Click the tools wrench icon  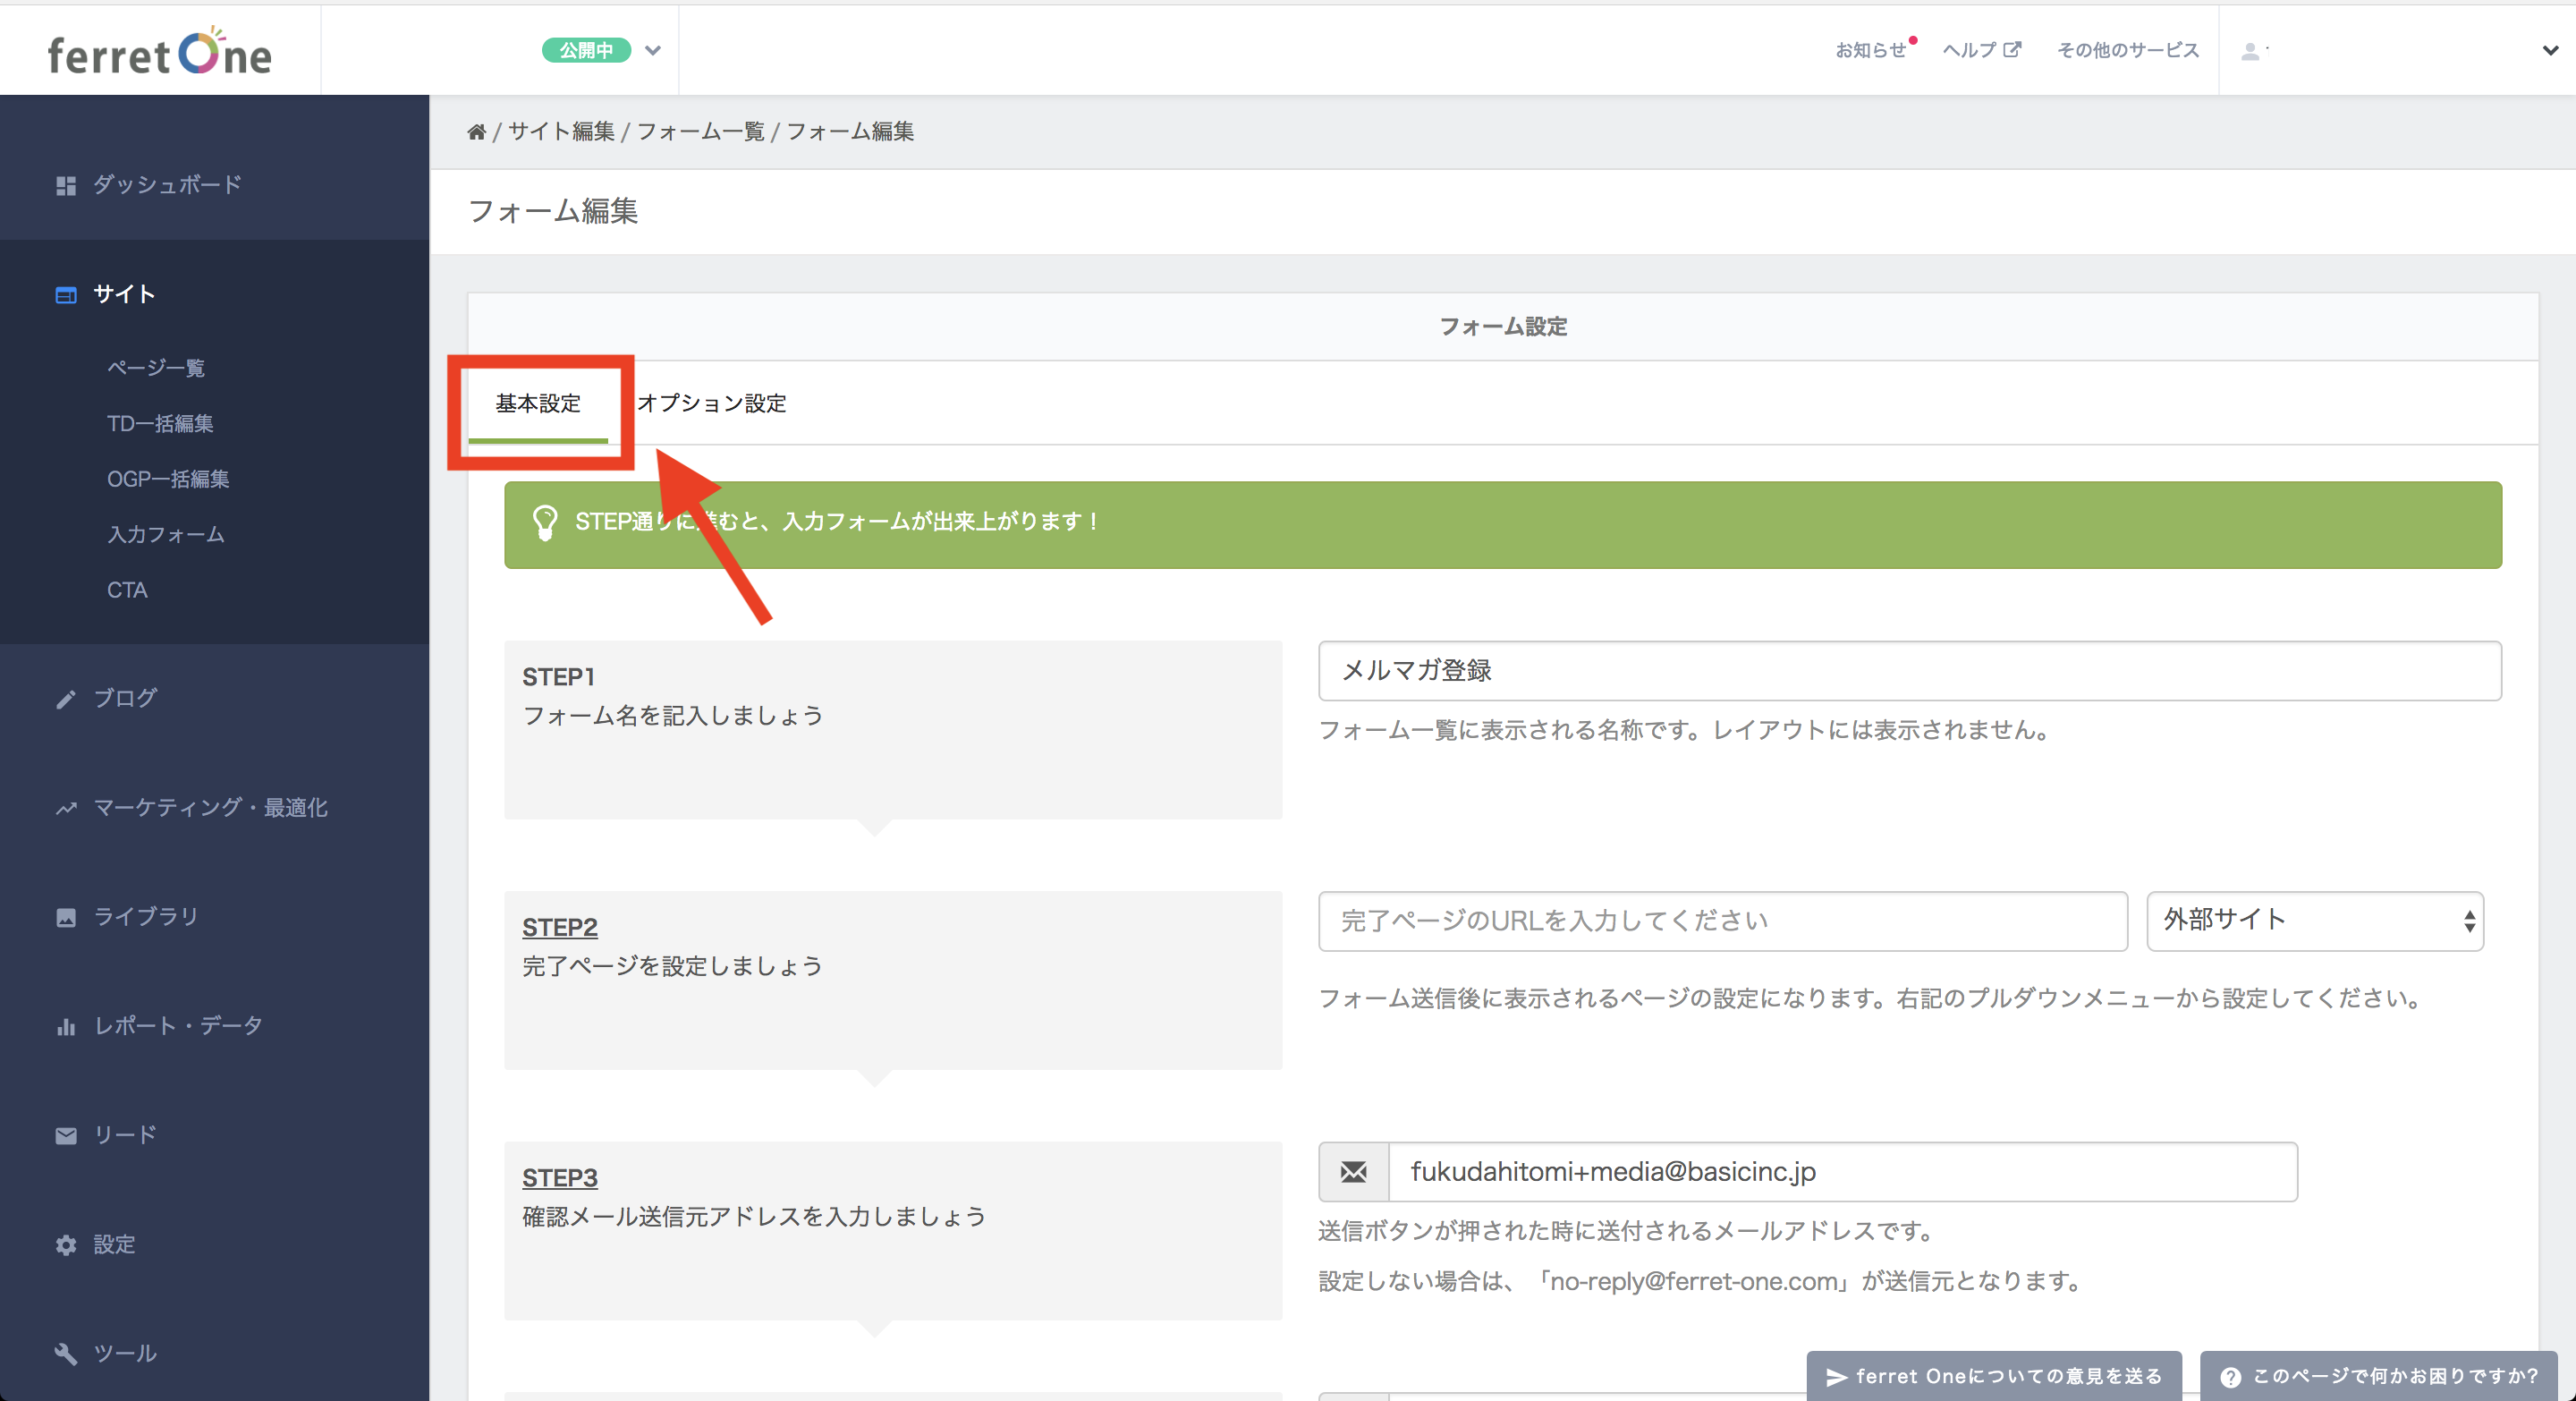point(66,1354)
